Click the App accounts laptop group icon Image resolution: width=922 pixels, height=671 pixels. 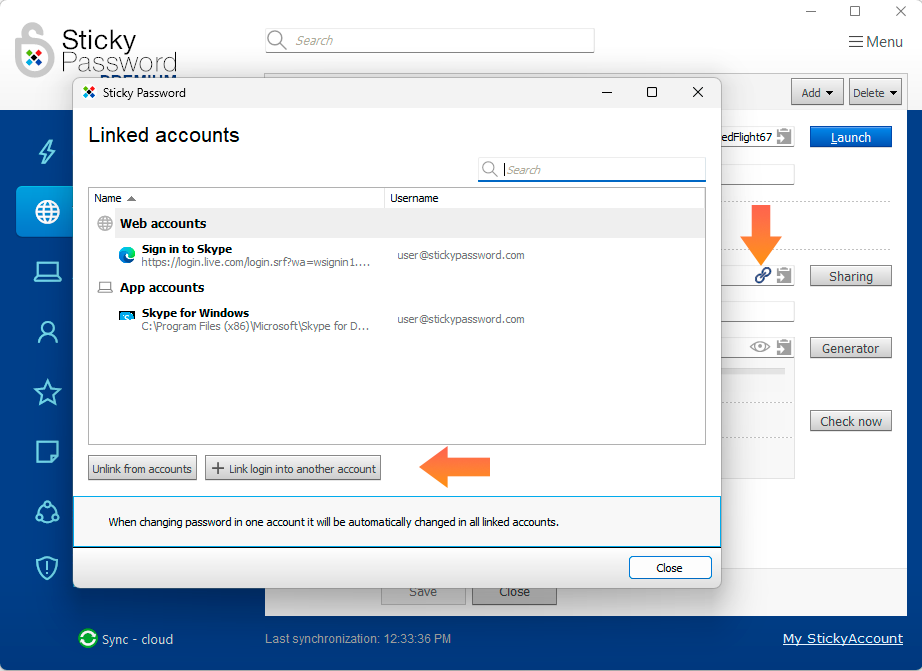[105, 288]
